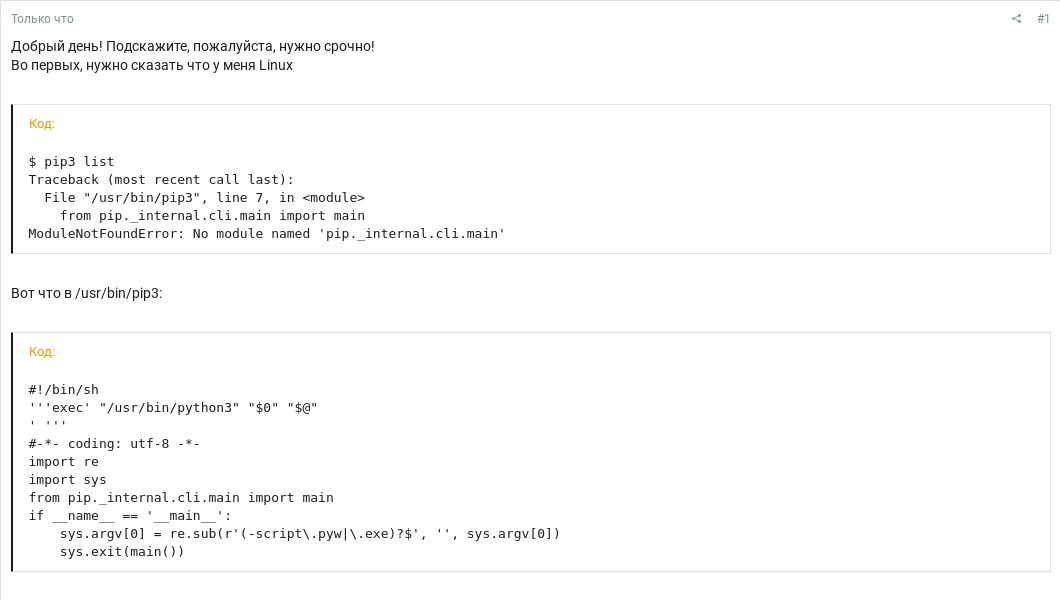This screenshot has height=600, width=1060.
Task: Click the '#!/bin/sh' shebang line
Action: click(x=64, y=390)
